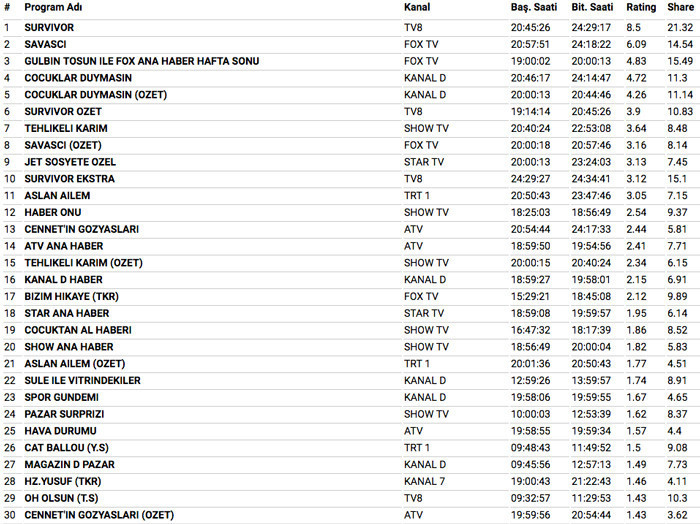The image size is (700, 524).
Task: Sort by the Kanal column header
Action: [x=417, y=7]
